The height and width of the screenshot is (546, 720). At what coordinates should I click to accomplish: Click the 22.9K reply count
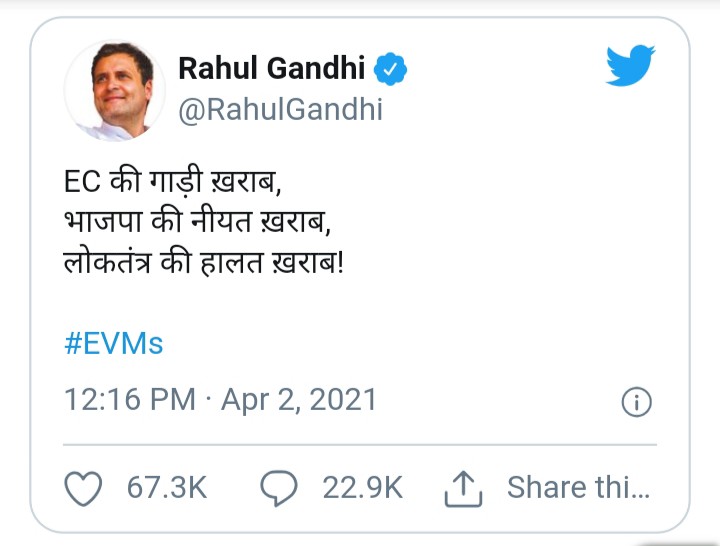coord(362,488)
